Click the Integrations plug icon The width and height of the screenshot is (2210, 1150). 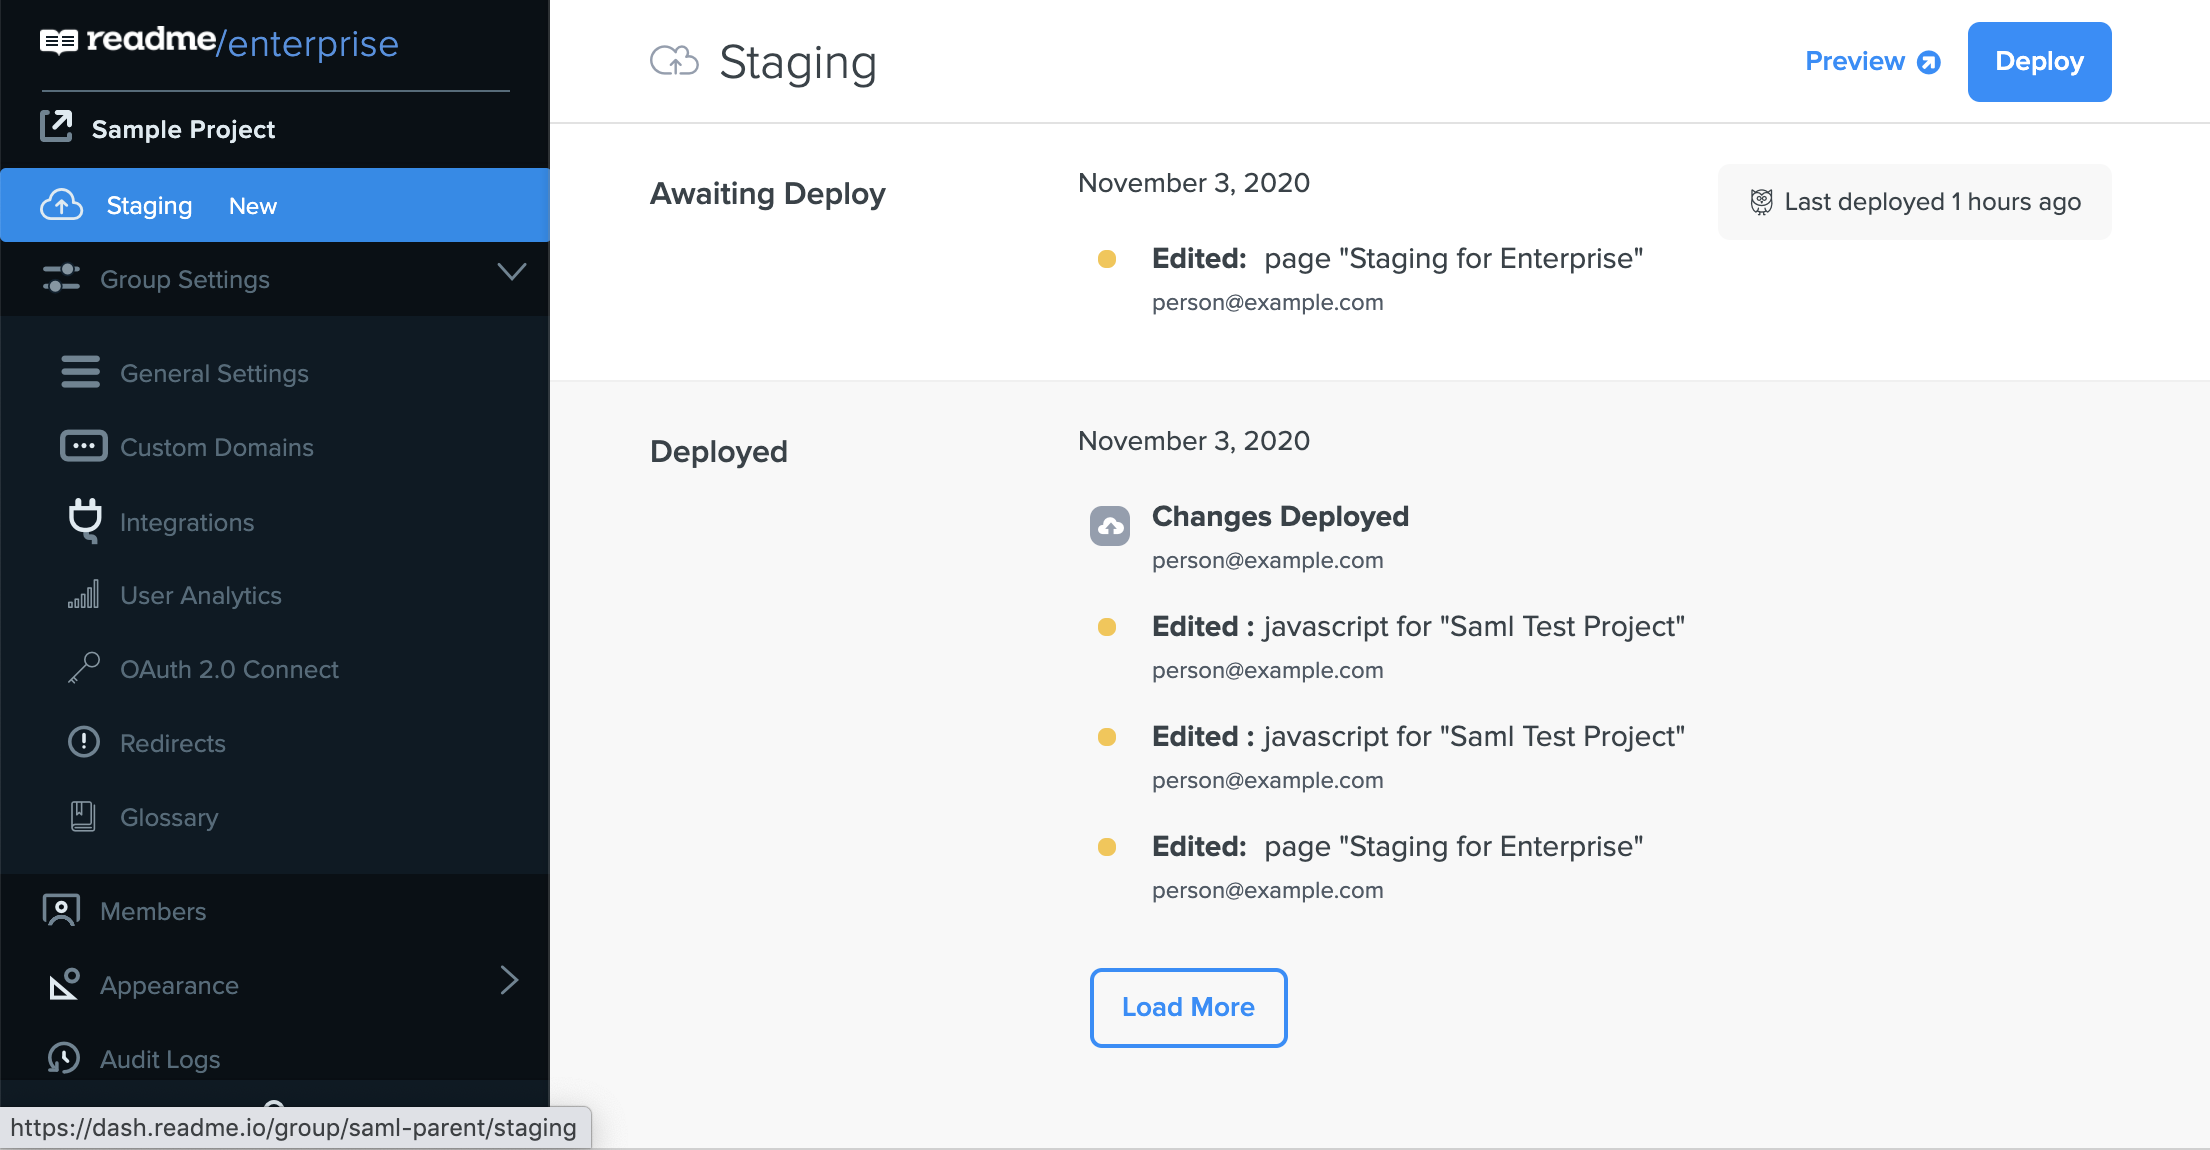point(85,520)
